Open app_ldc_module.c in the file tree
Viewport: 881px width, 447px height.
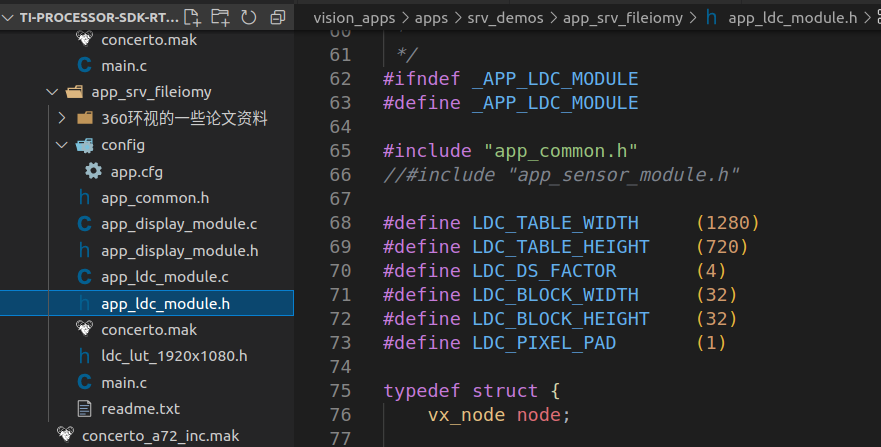point(165,277)
